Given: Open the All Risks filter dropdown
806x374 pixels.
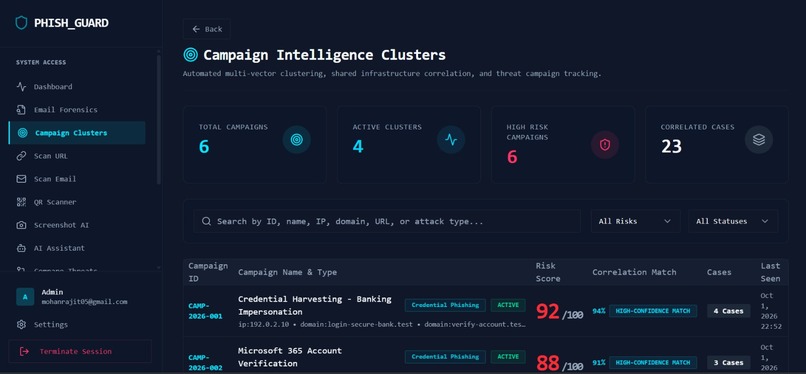Looking at the screenshot, I should [x=635, y=221].
